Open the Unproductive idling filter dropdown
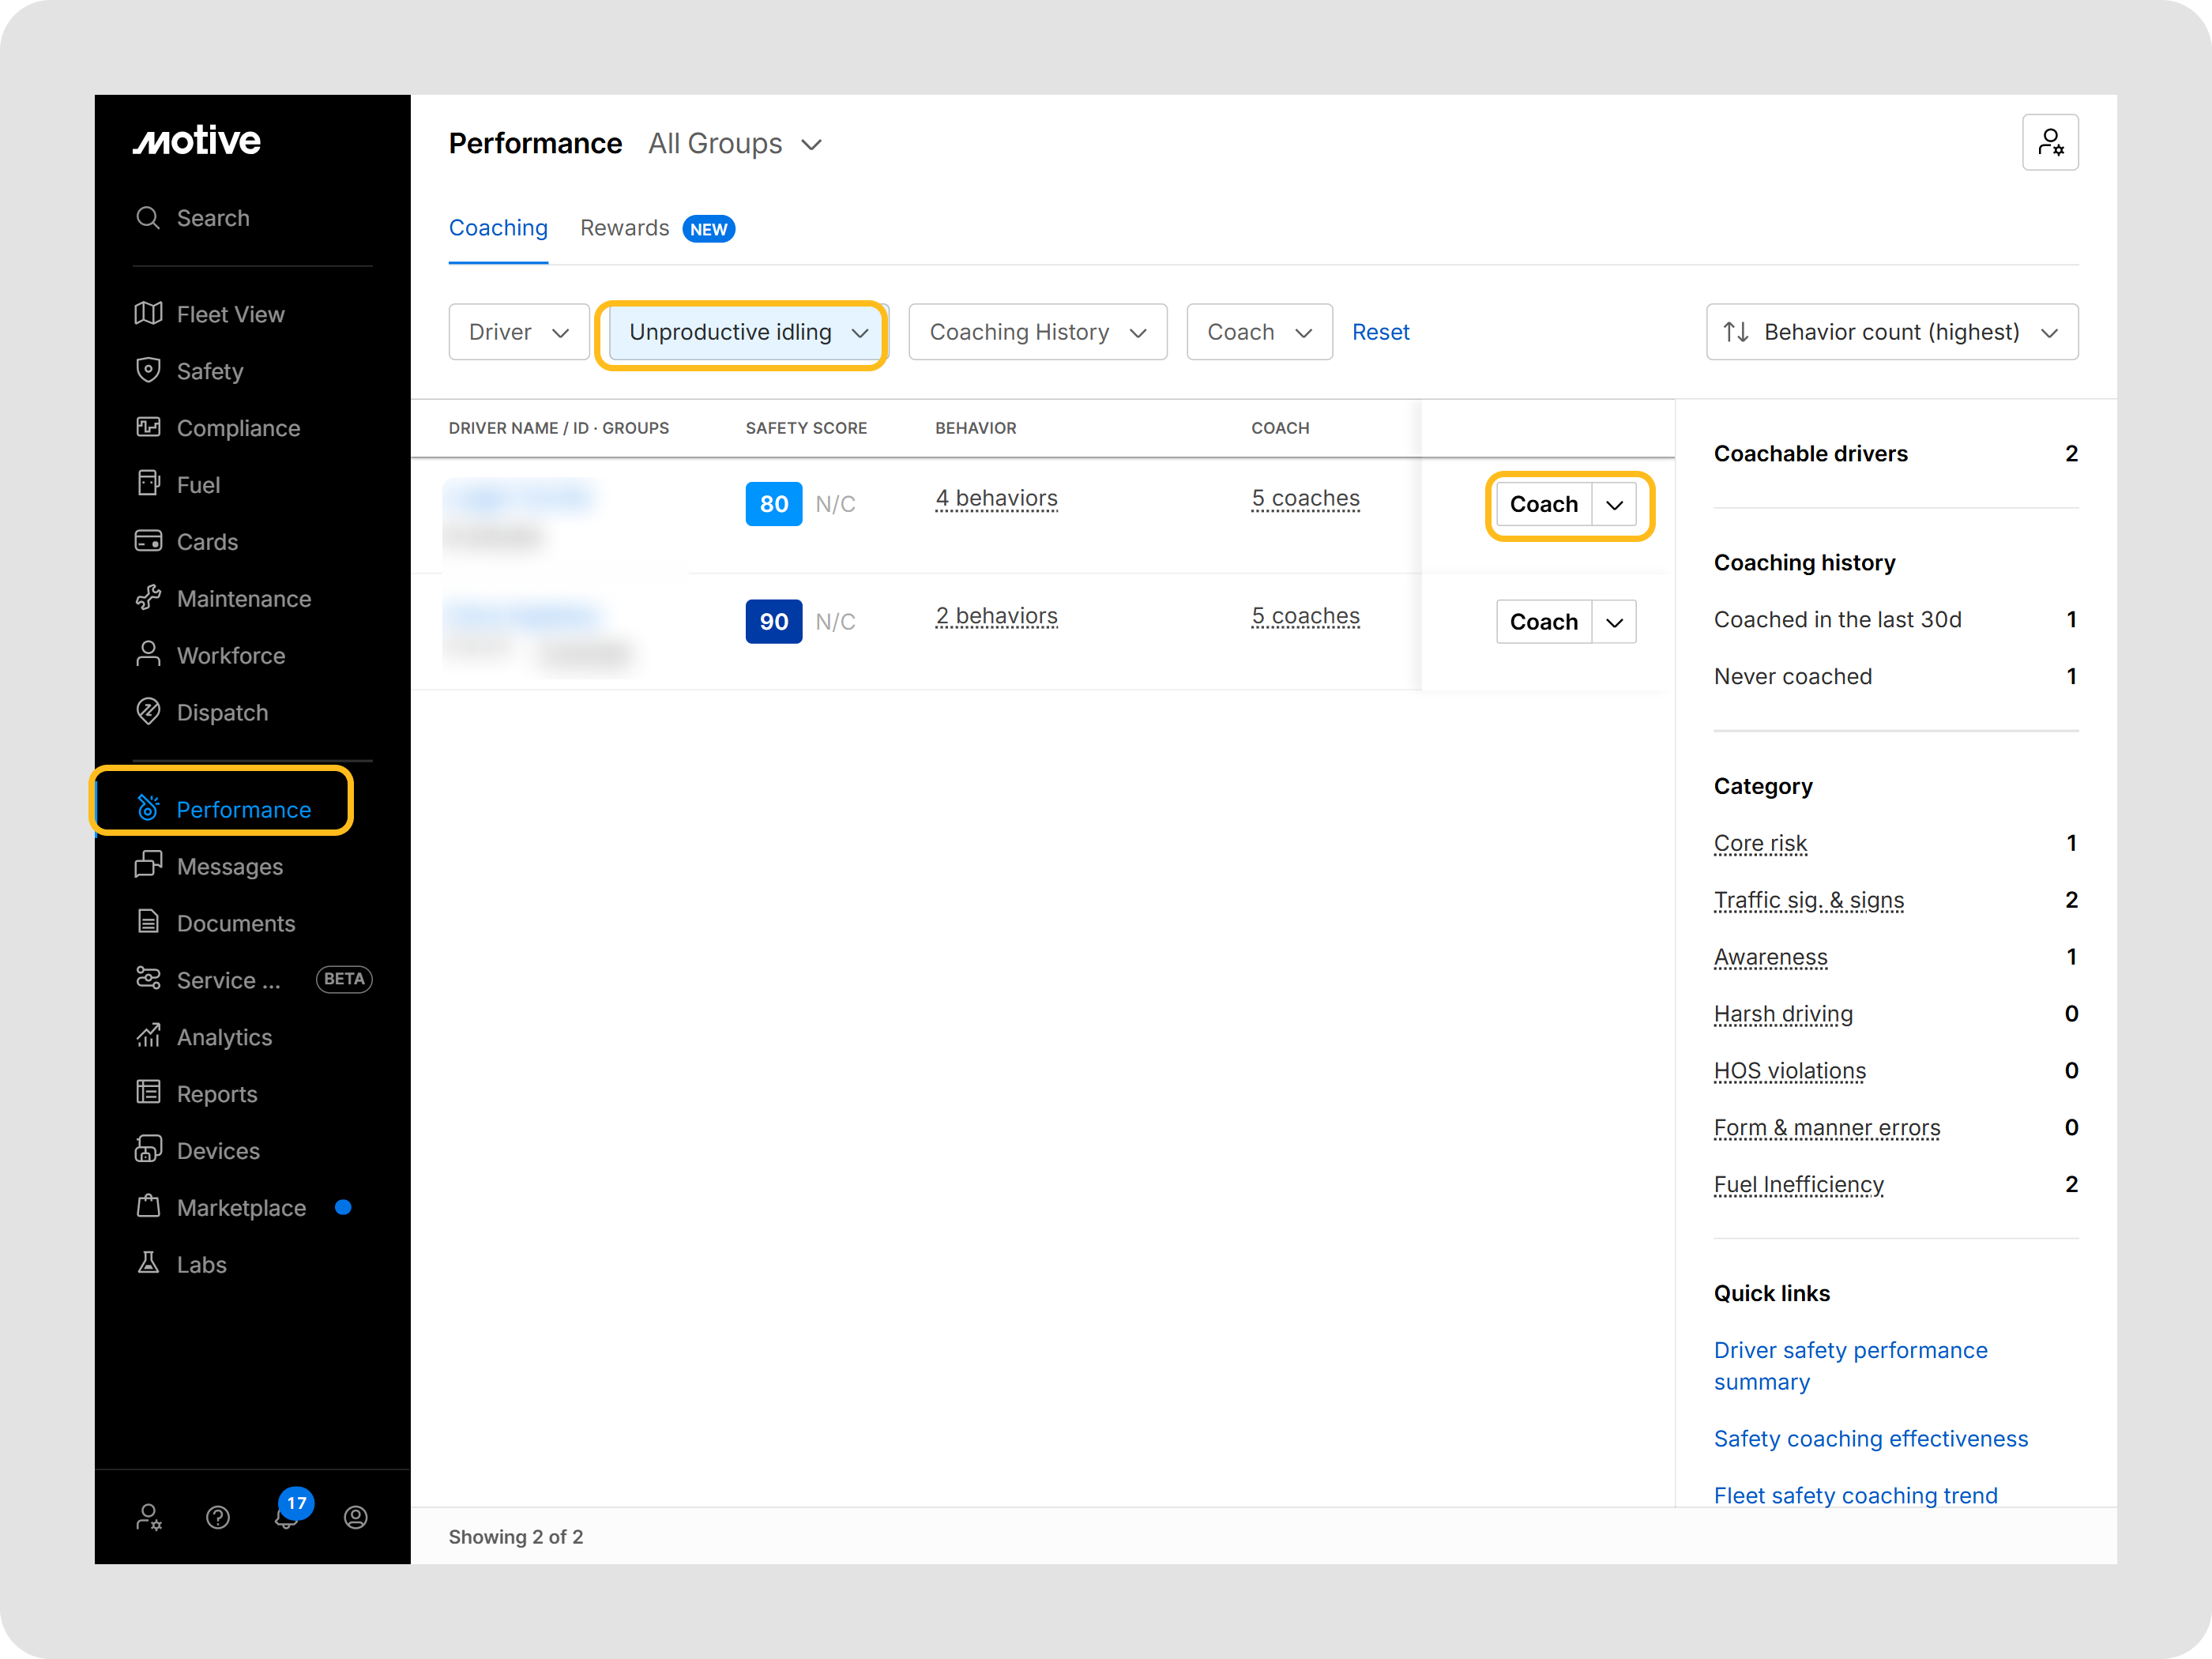Screen dimensions: 2212x1659 coord(747,332)
